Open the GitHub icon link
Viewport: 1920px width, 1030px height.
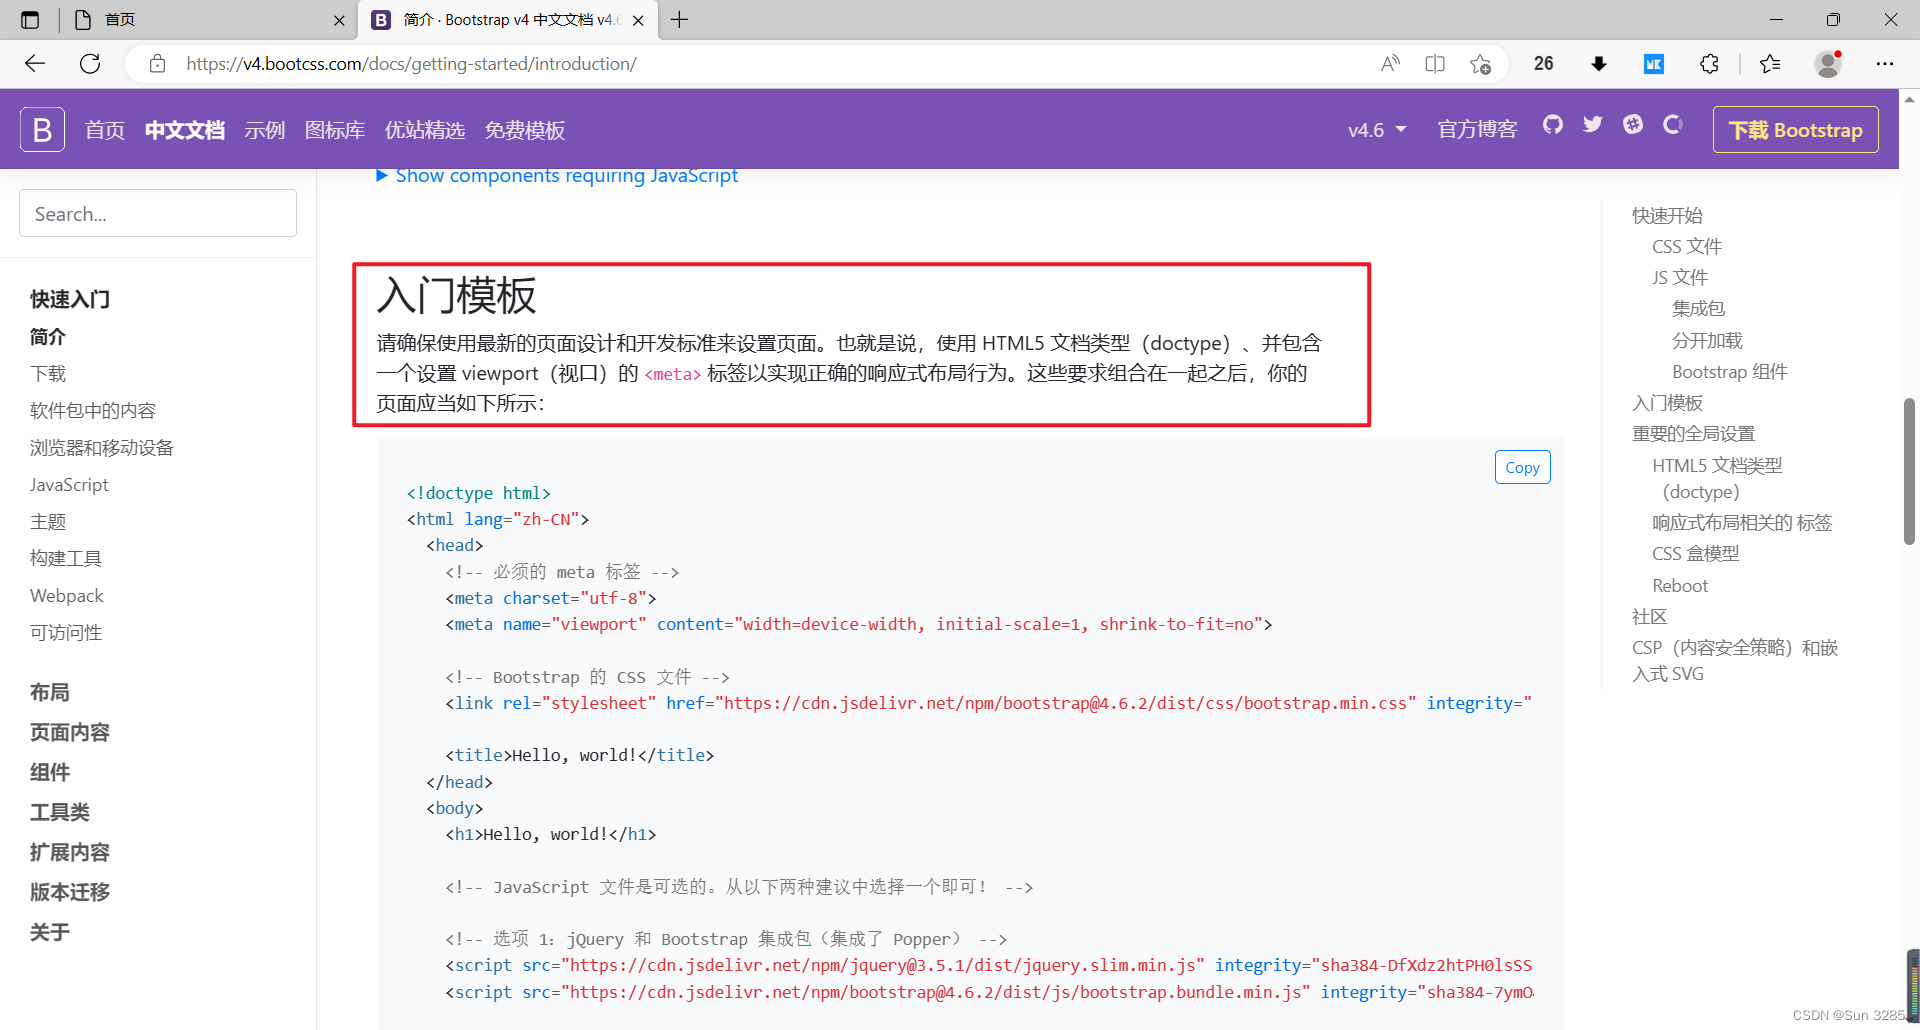[x=1552, y=125]
